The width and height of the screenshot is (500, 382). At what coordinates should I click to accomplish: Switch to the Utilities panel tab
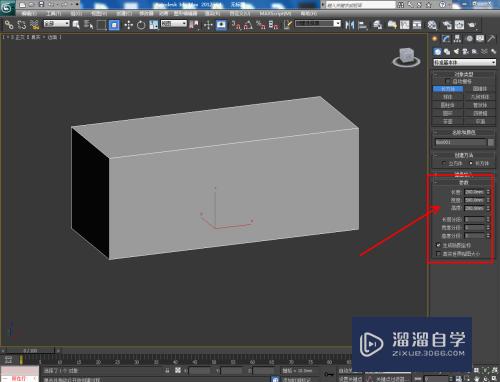(x=491, y=39)
